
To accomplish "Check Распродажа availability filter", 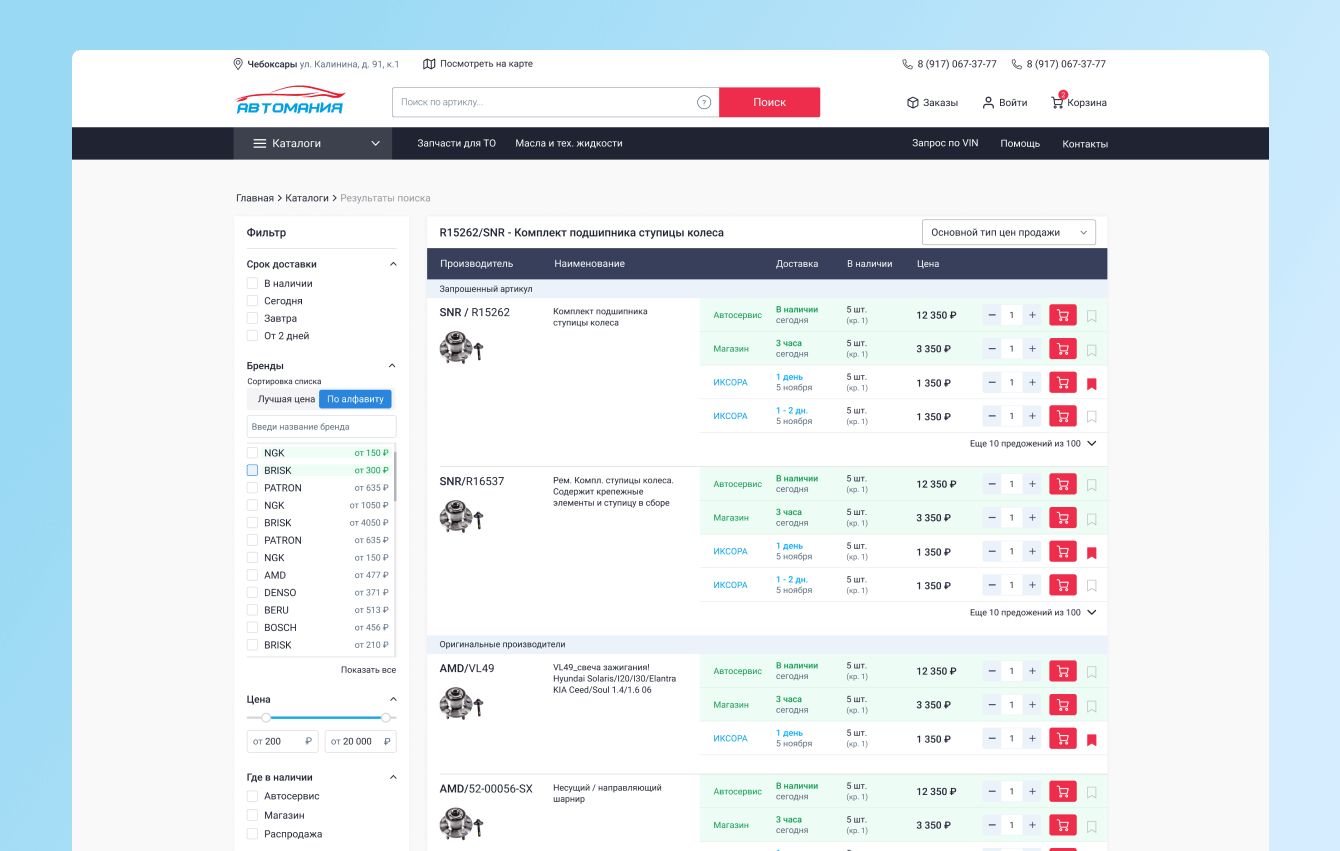I will click(253, 834).
